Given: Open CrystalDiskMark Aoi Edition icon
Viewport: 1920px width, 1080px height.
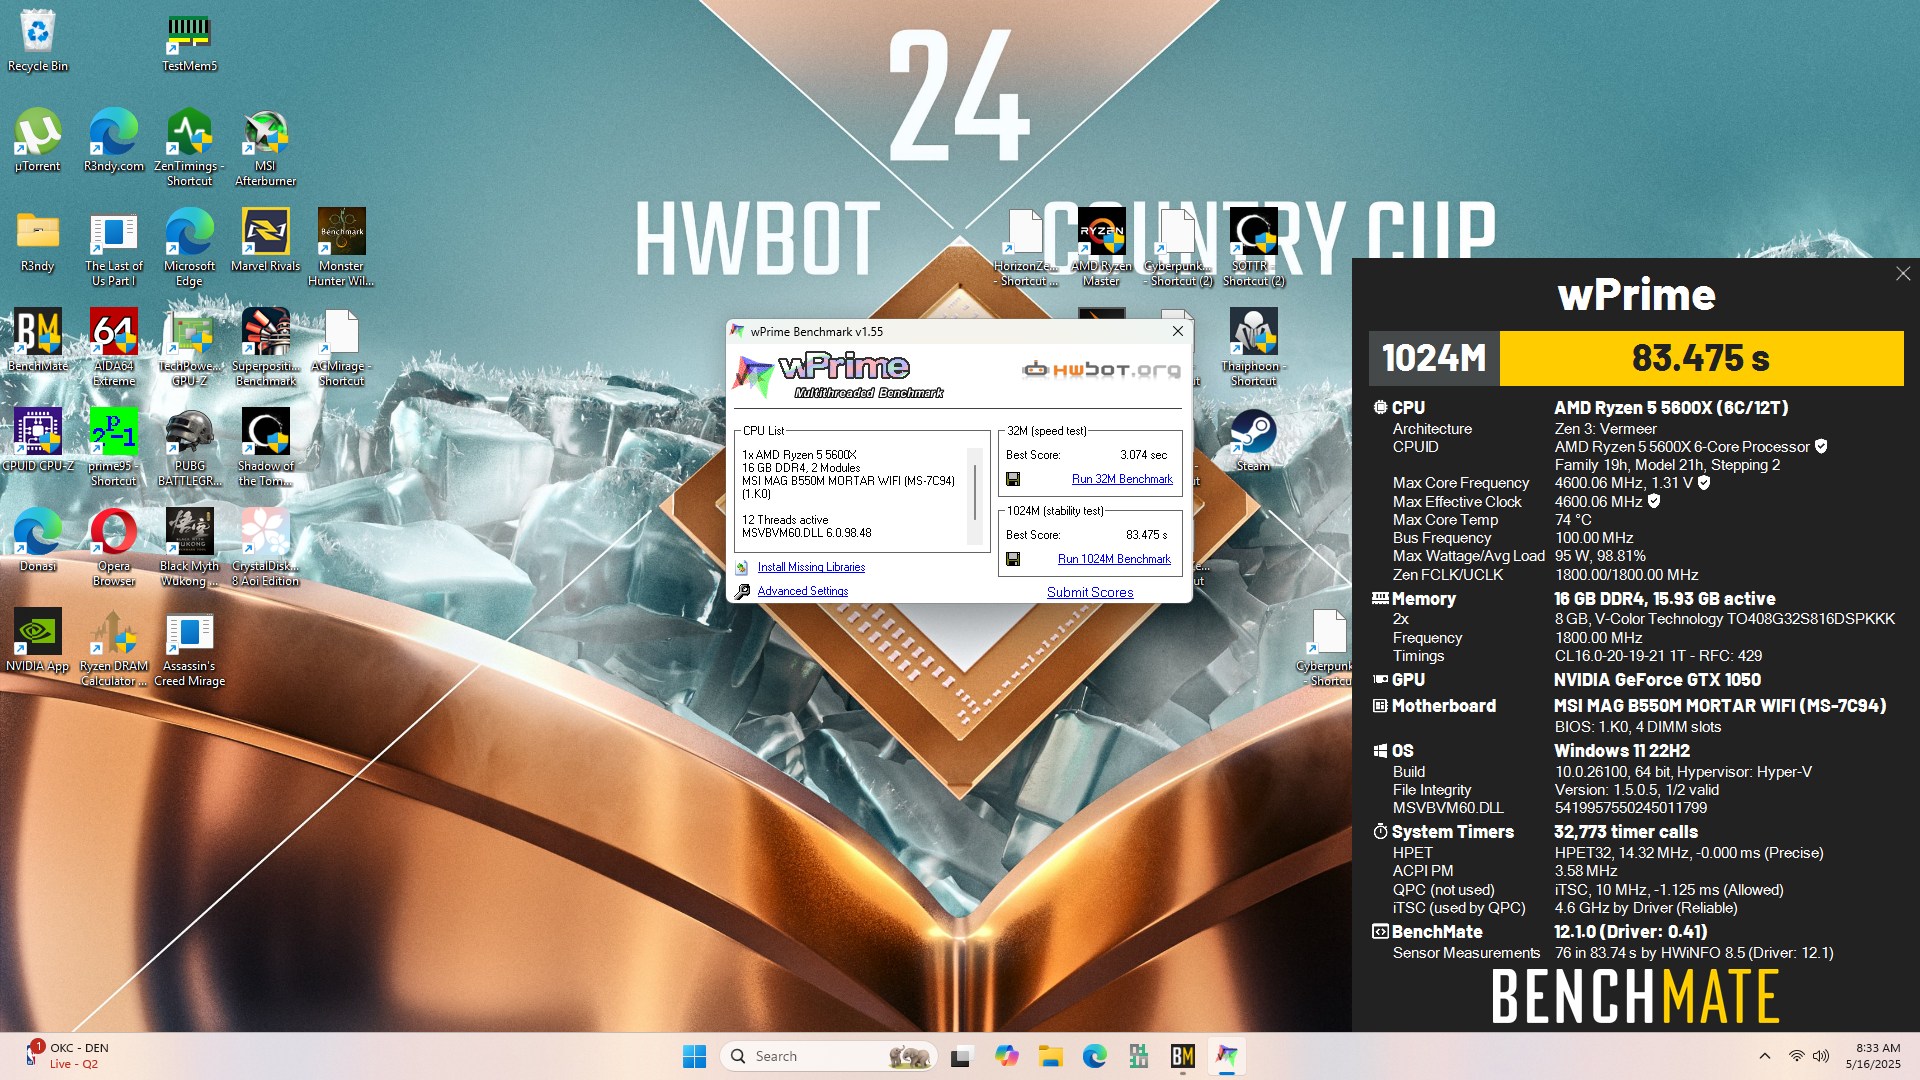Looking at the screenshot, I should 265,548.
